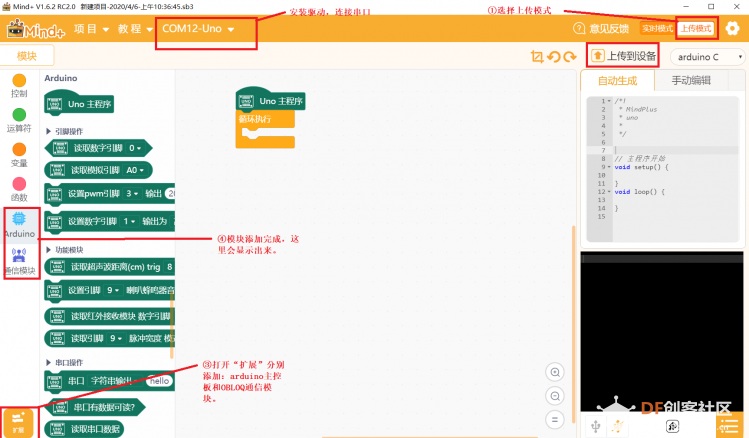This screenshot has width=749, height=438.
Task: Open the pin 3 dropdown on 设置pwm引脚
Action: 132,193
